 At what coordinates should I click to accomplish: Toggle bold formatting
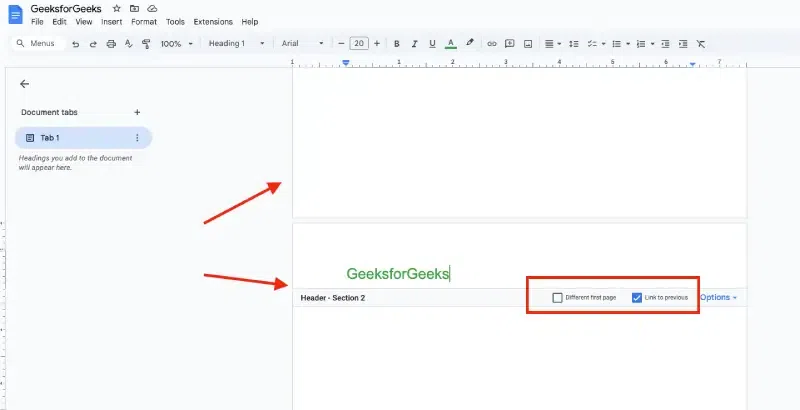pyautogui.click(x=396, y=44)
